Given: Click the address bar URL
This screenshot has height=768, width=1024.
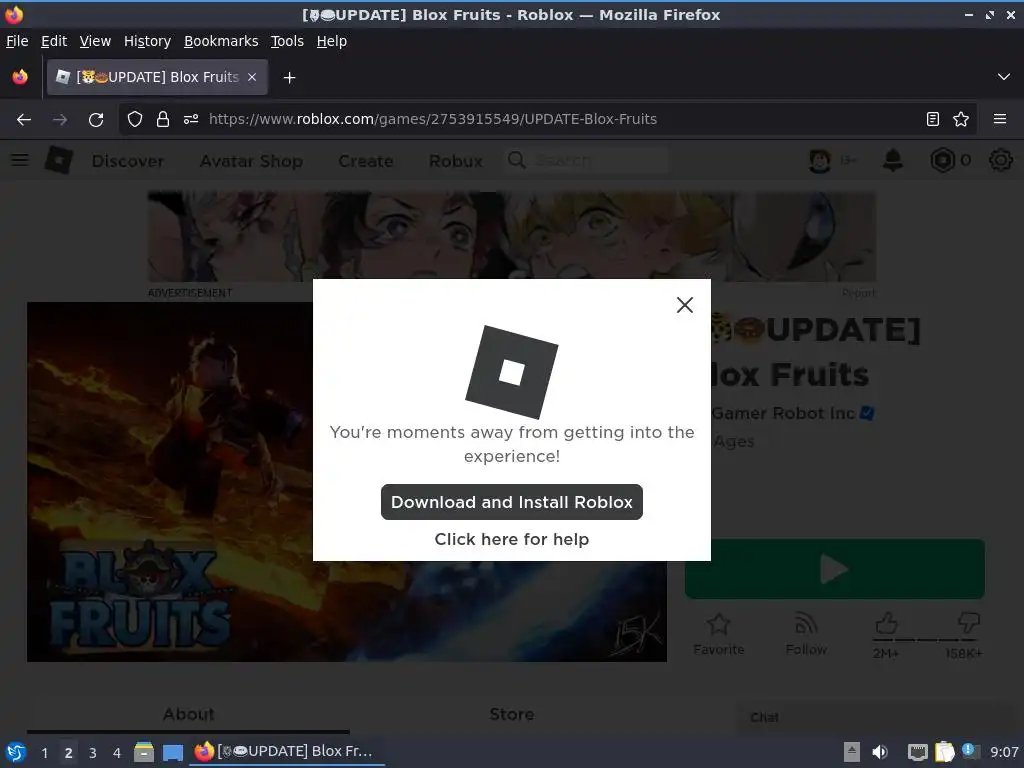Looking at the screenshot, I should tap(432, 119).
